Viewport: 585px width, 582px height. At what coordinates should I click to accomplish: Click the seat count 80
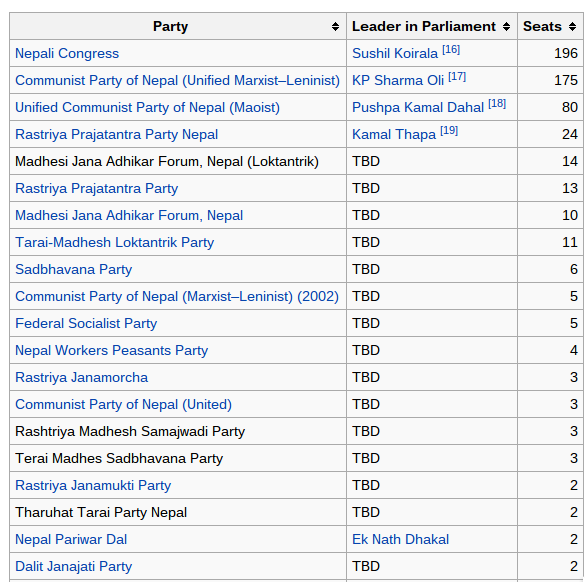(570, 107)
